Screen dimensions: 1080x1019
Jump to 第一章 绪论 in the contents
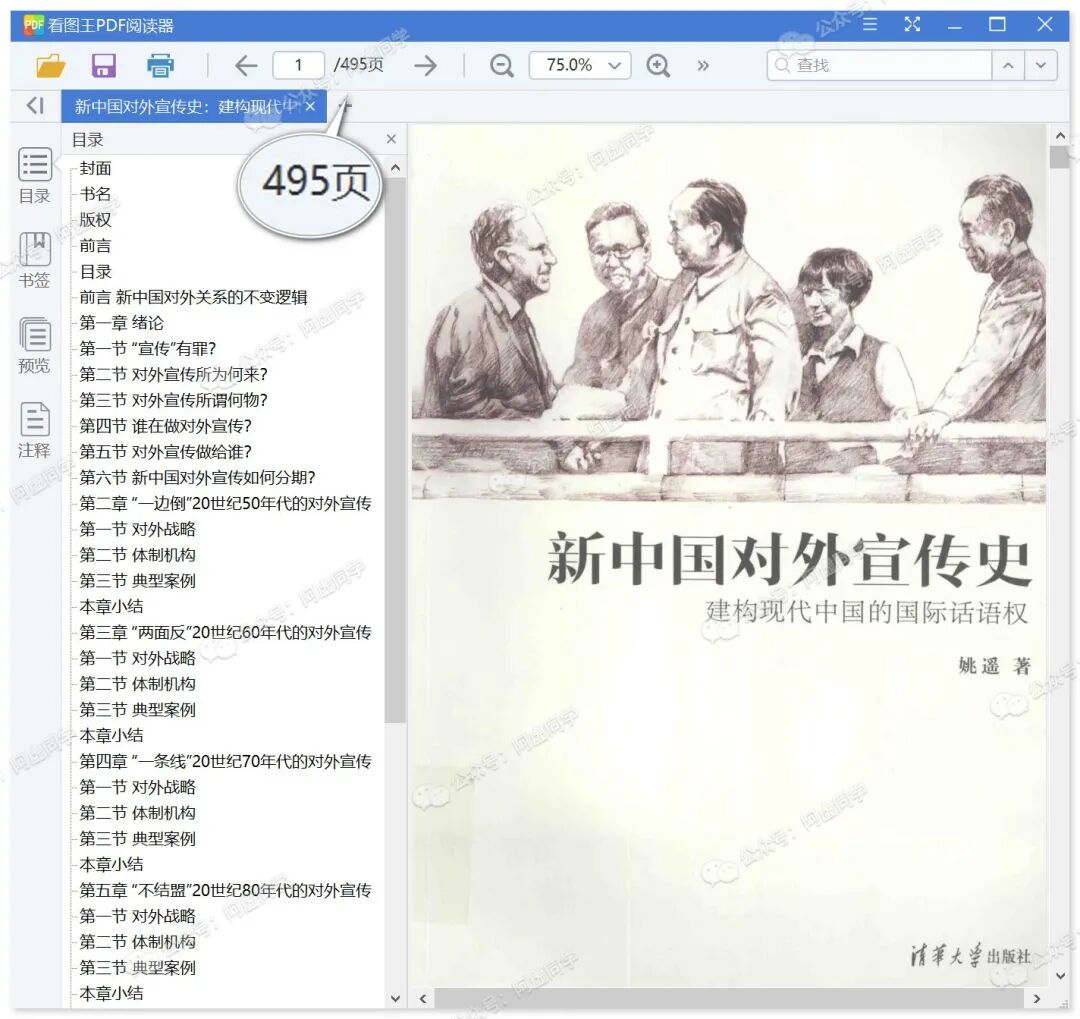tap(124, 322)
